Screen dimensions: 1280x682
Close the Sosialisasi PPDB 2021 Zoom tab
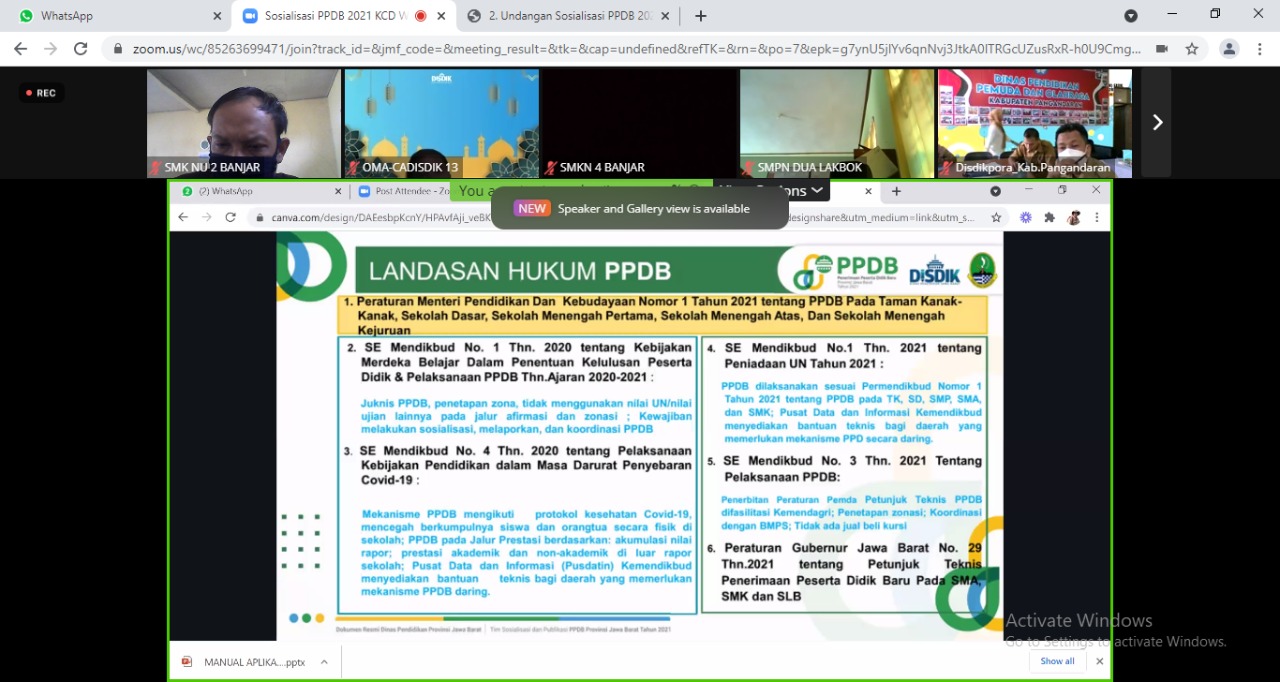441,16
